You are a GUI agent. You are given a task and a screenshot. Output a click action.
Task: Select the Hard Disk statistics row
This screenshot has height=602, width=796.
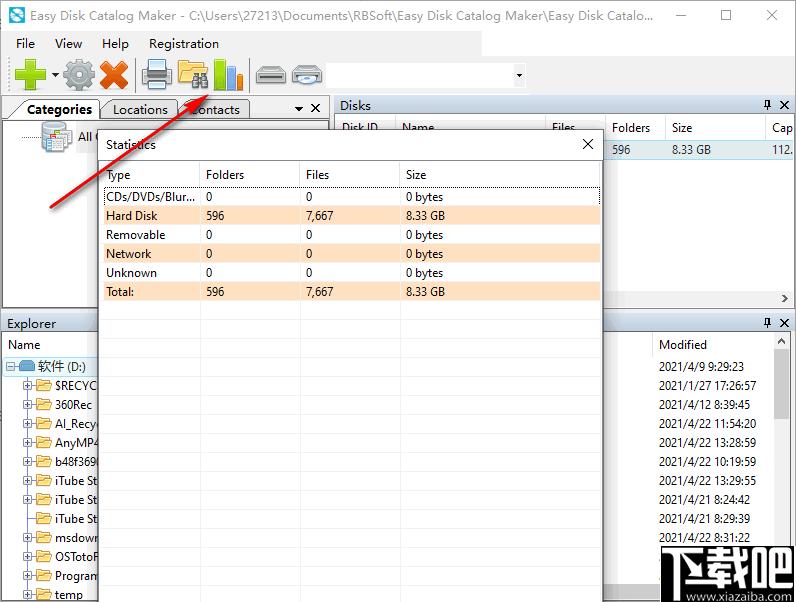[x=351, y=216]
